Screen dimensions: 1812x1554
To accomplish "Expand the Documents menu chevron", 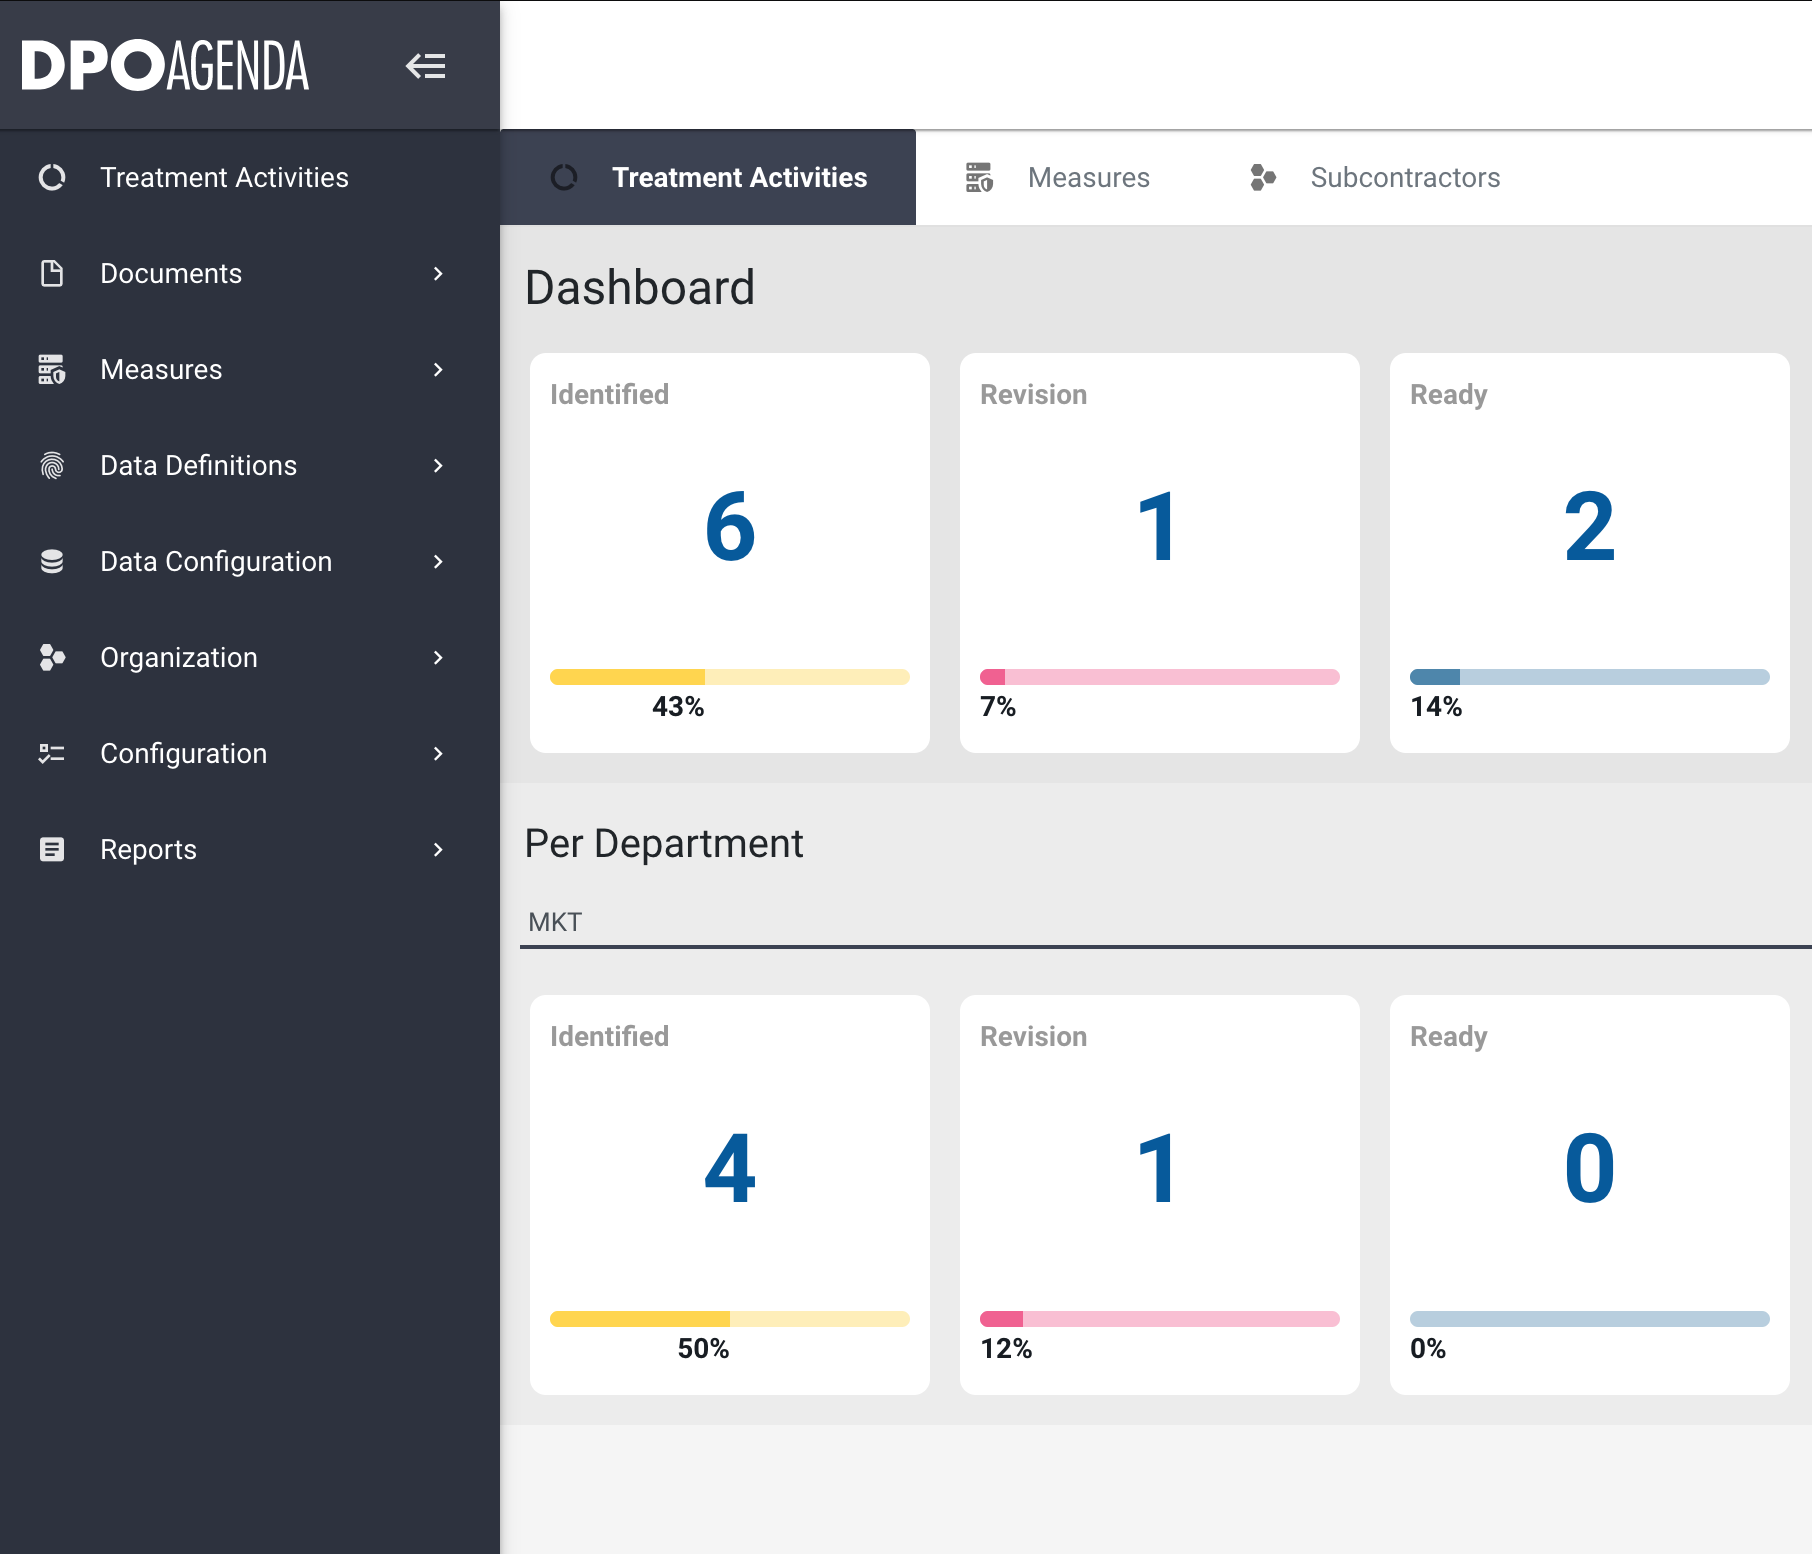I will click(437, 273).
